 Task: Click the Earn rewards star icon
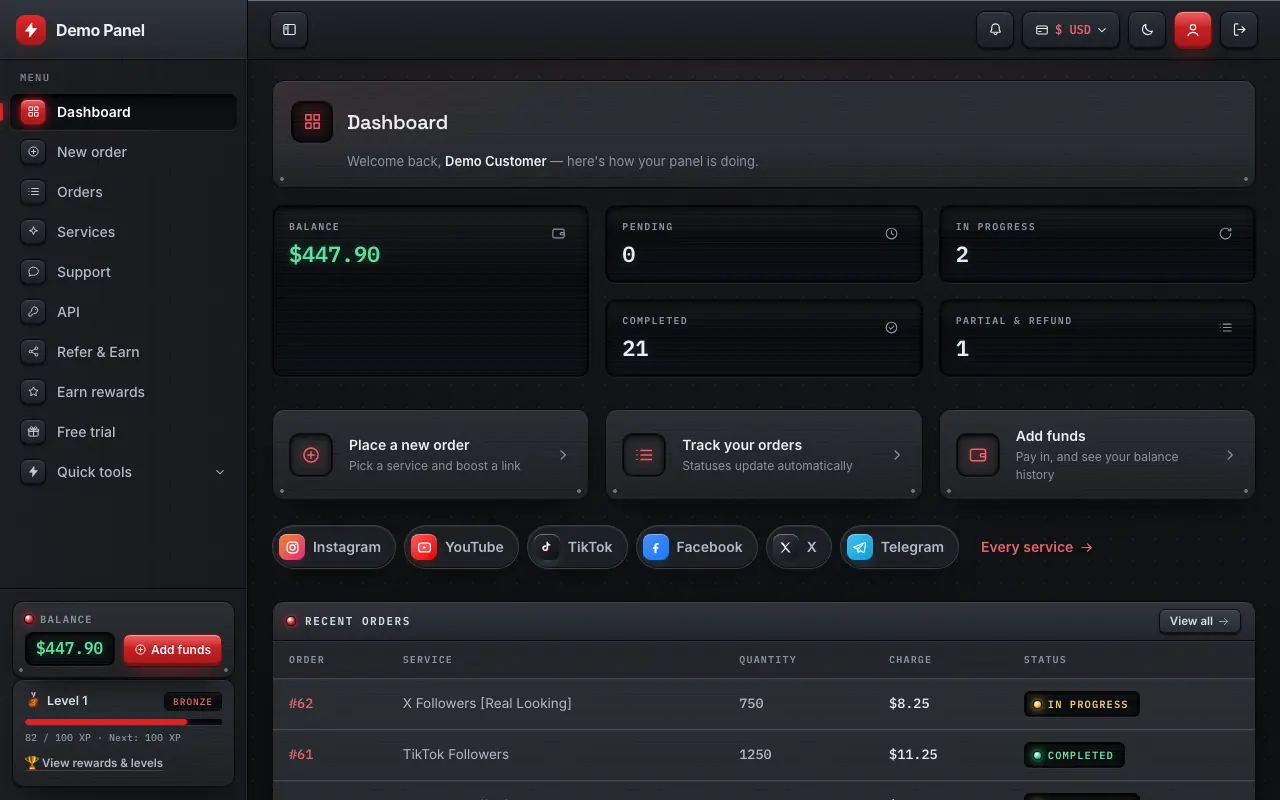pos(33,392)
